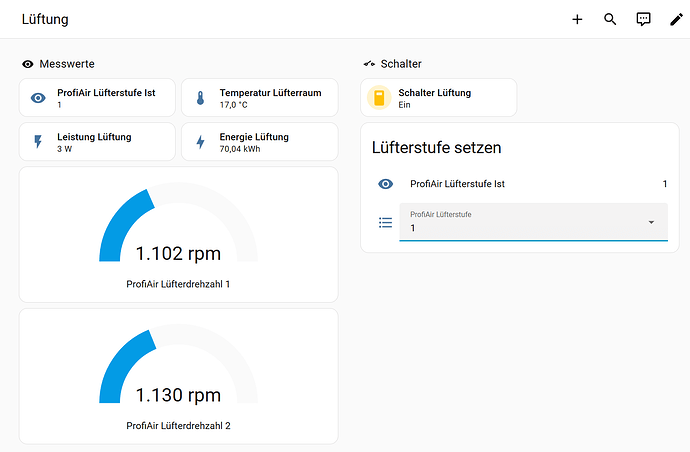Click flash icon in Leistung Lüftung tile

pos(38,142)
